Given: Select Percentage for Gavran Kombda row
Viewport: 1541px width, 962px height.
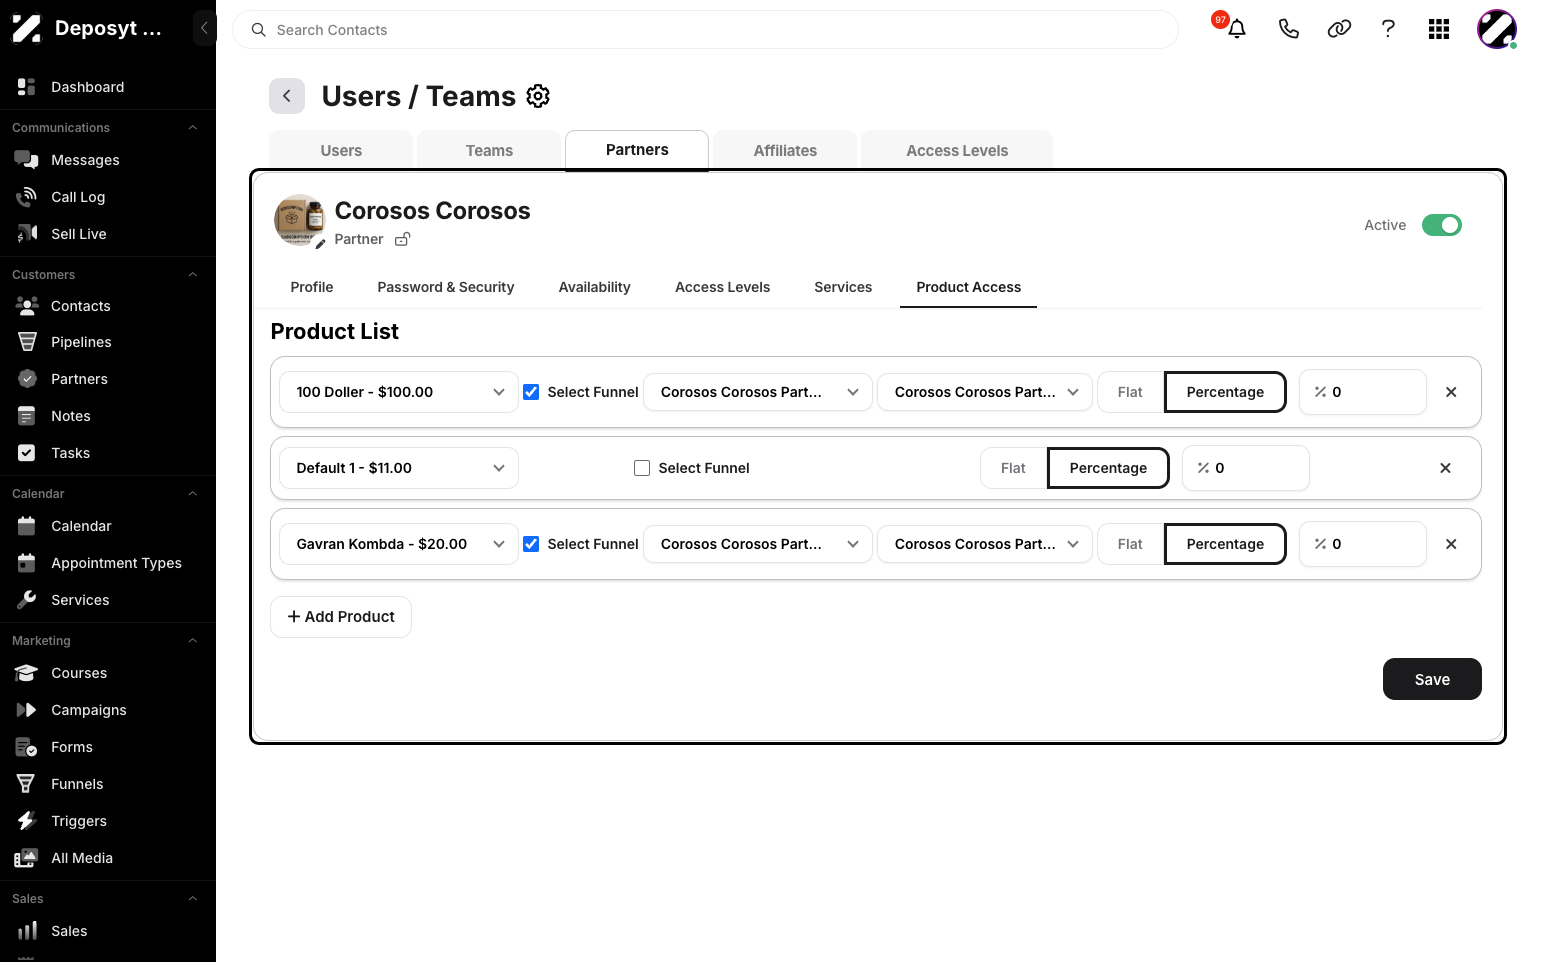Looking at the screenshot, I should point(1225,544).
